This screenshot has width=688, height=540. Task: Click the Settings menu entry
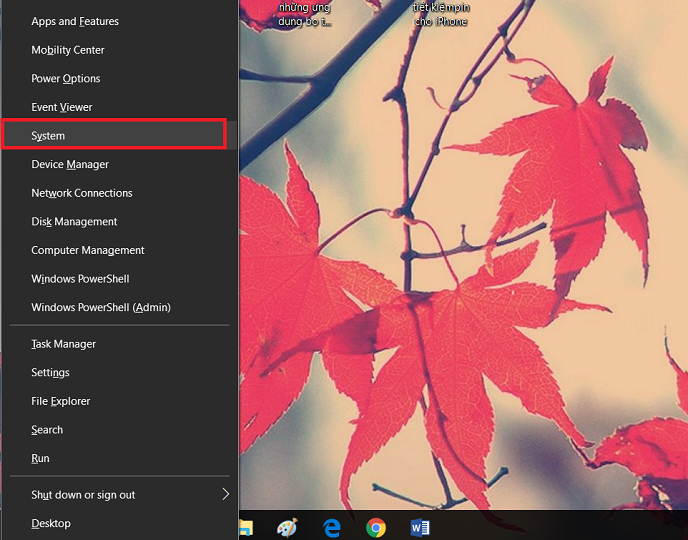tap(50, 373)
